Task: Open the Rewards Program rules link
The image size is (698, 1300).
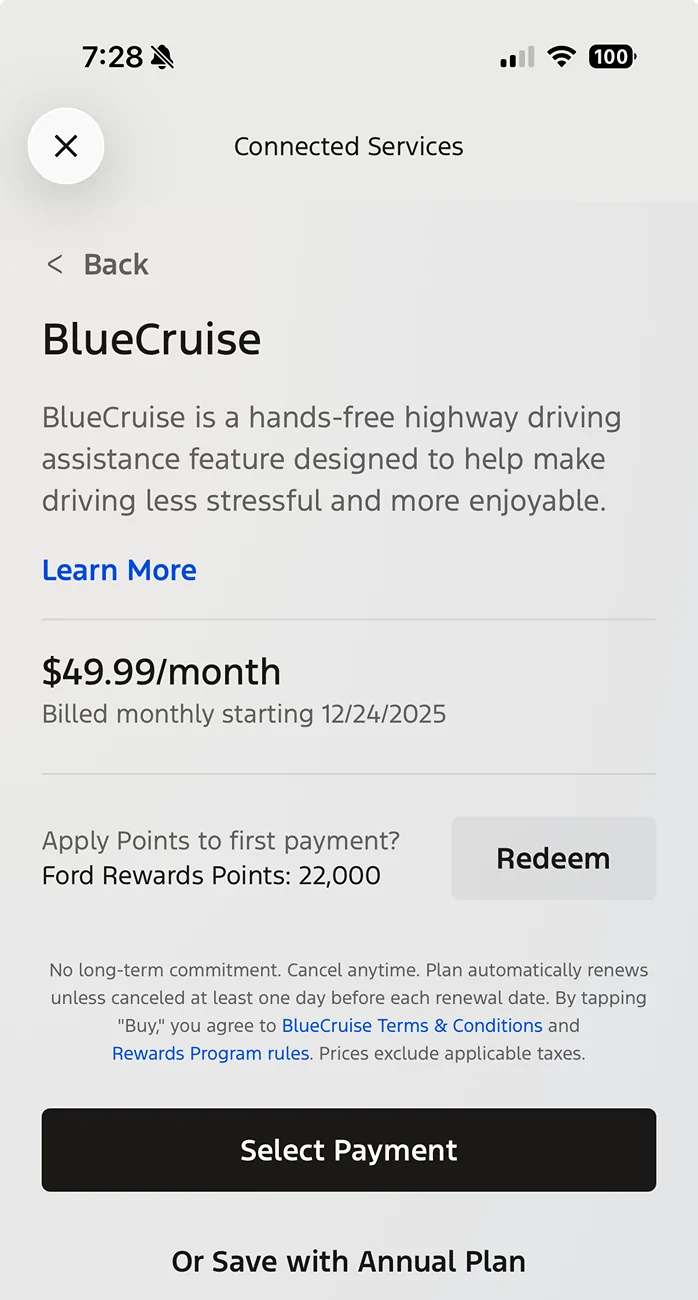Action: click(209, 1054)
